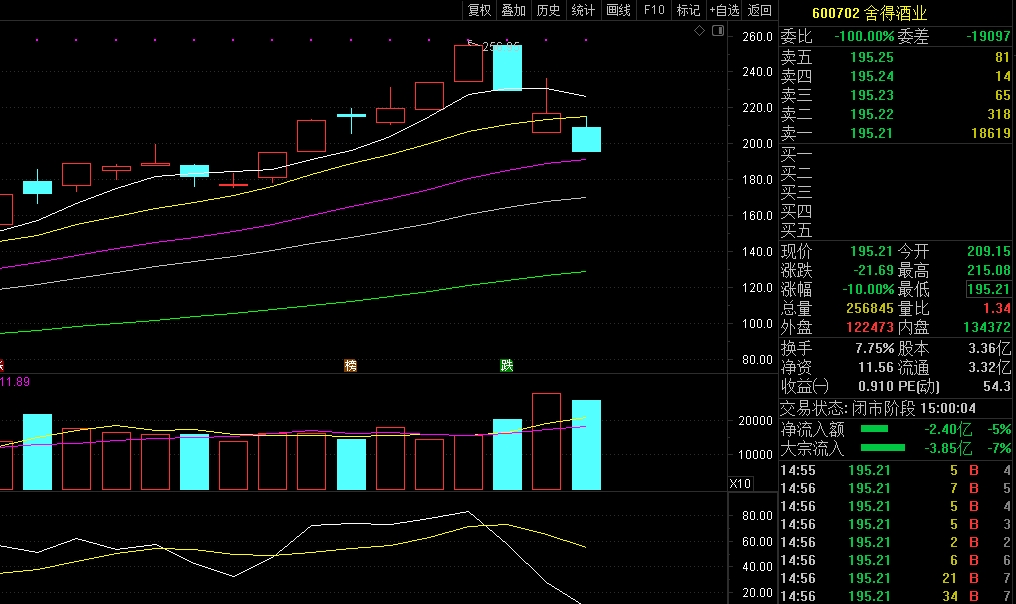Click the 涨幅 percent value -10.00%
The height and width of the screenshot is (604, 1016).
[x=868, y=289]
